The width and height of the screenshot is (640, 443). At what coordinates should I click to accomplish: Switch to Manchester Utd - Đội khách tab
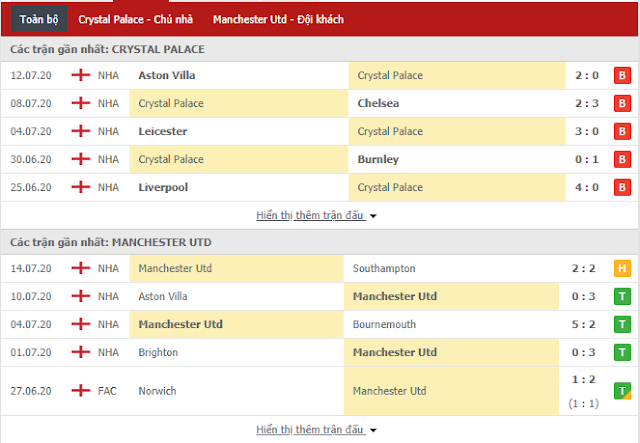coord(278,19)
